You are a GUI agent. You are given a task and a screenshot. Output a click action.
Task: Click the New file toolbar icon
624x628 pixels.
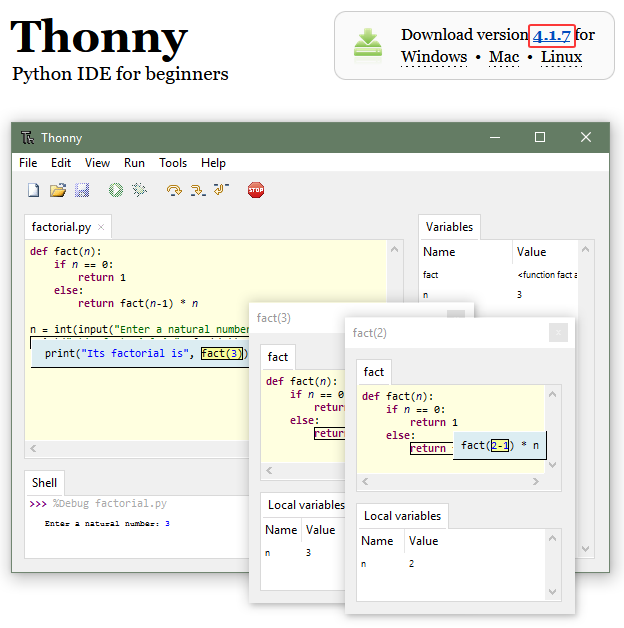(x=34, y=190)
